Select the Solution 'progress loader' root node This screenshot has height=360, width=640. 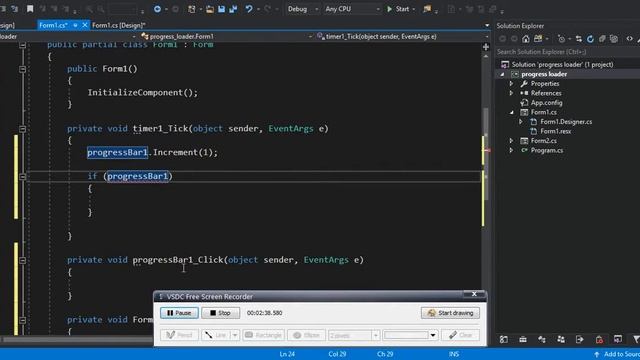(562, 64)
